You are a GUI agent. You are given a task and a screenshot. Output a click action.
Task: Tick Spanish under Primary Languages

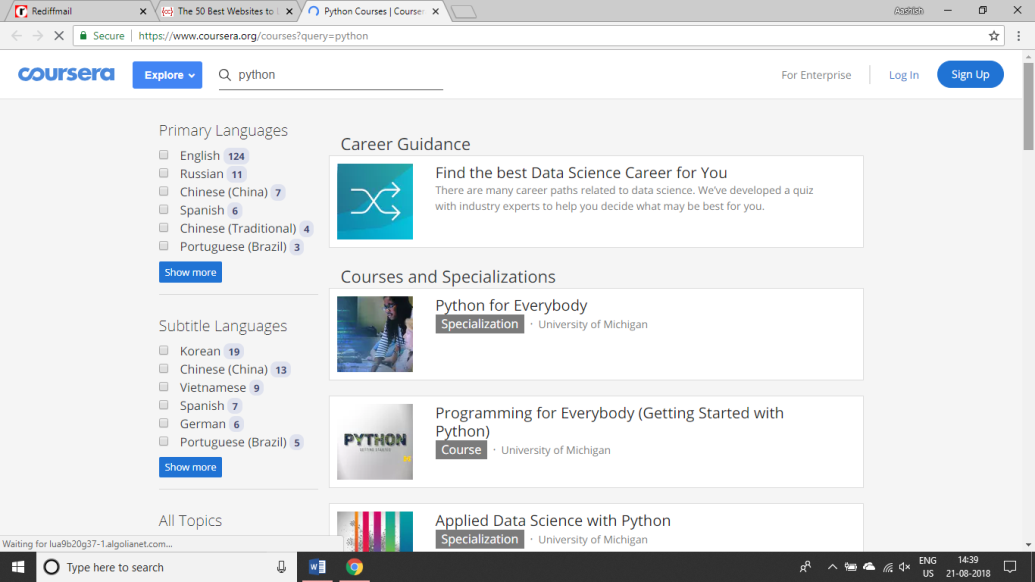[164, 210]
